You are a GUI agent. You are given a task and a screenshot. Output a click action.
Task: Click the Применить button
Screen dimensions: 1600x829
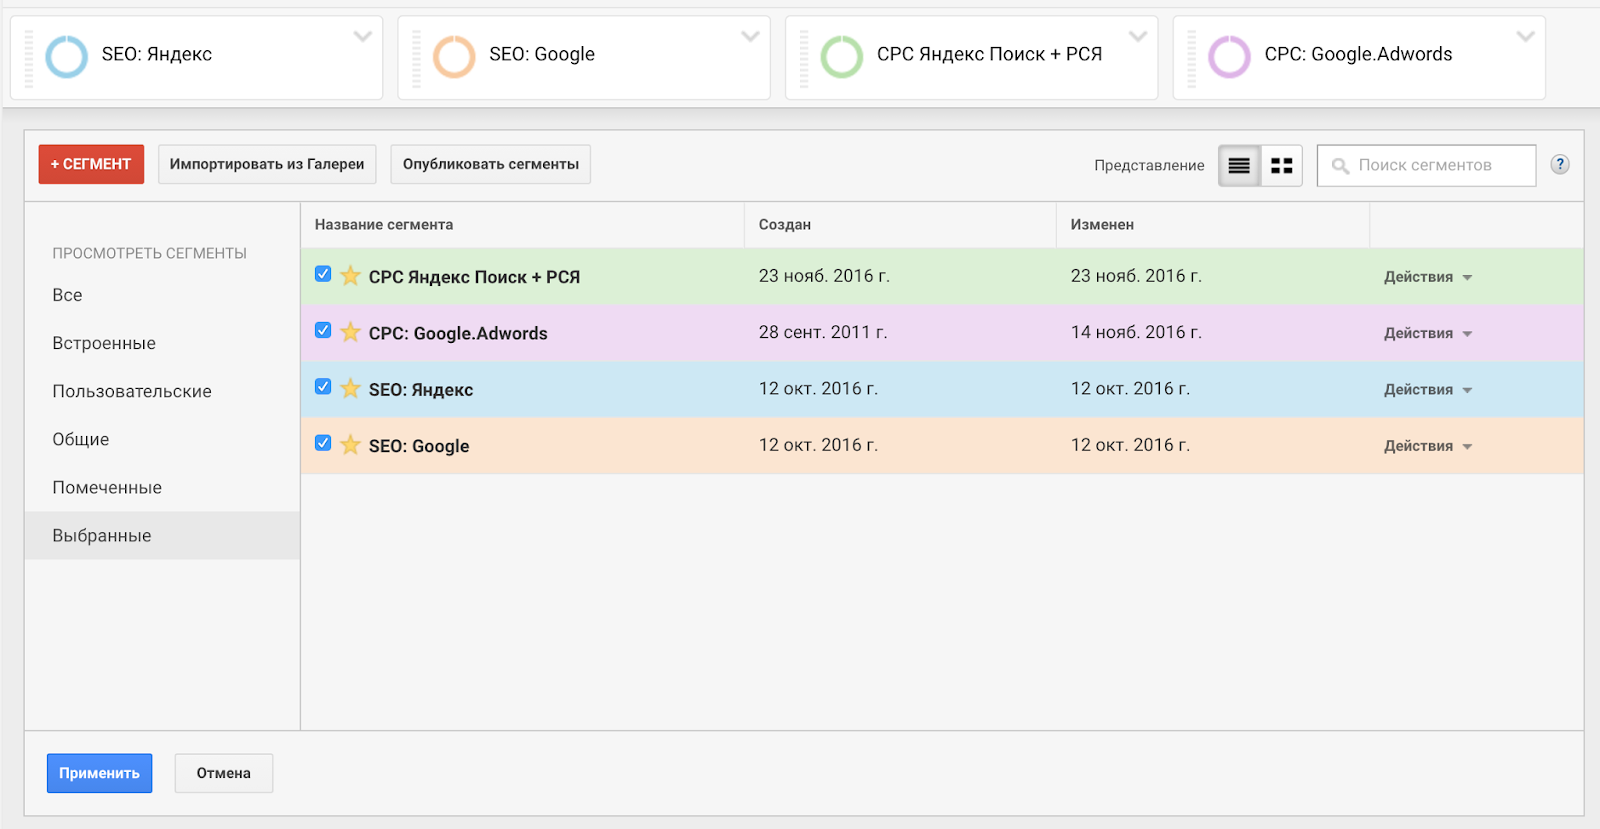coord(99,773)
